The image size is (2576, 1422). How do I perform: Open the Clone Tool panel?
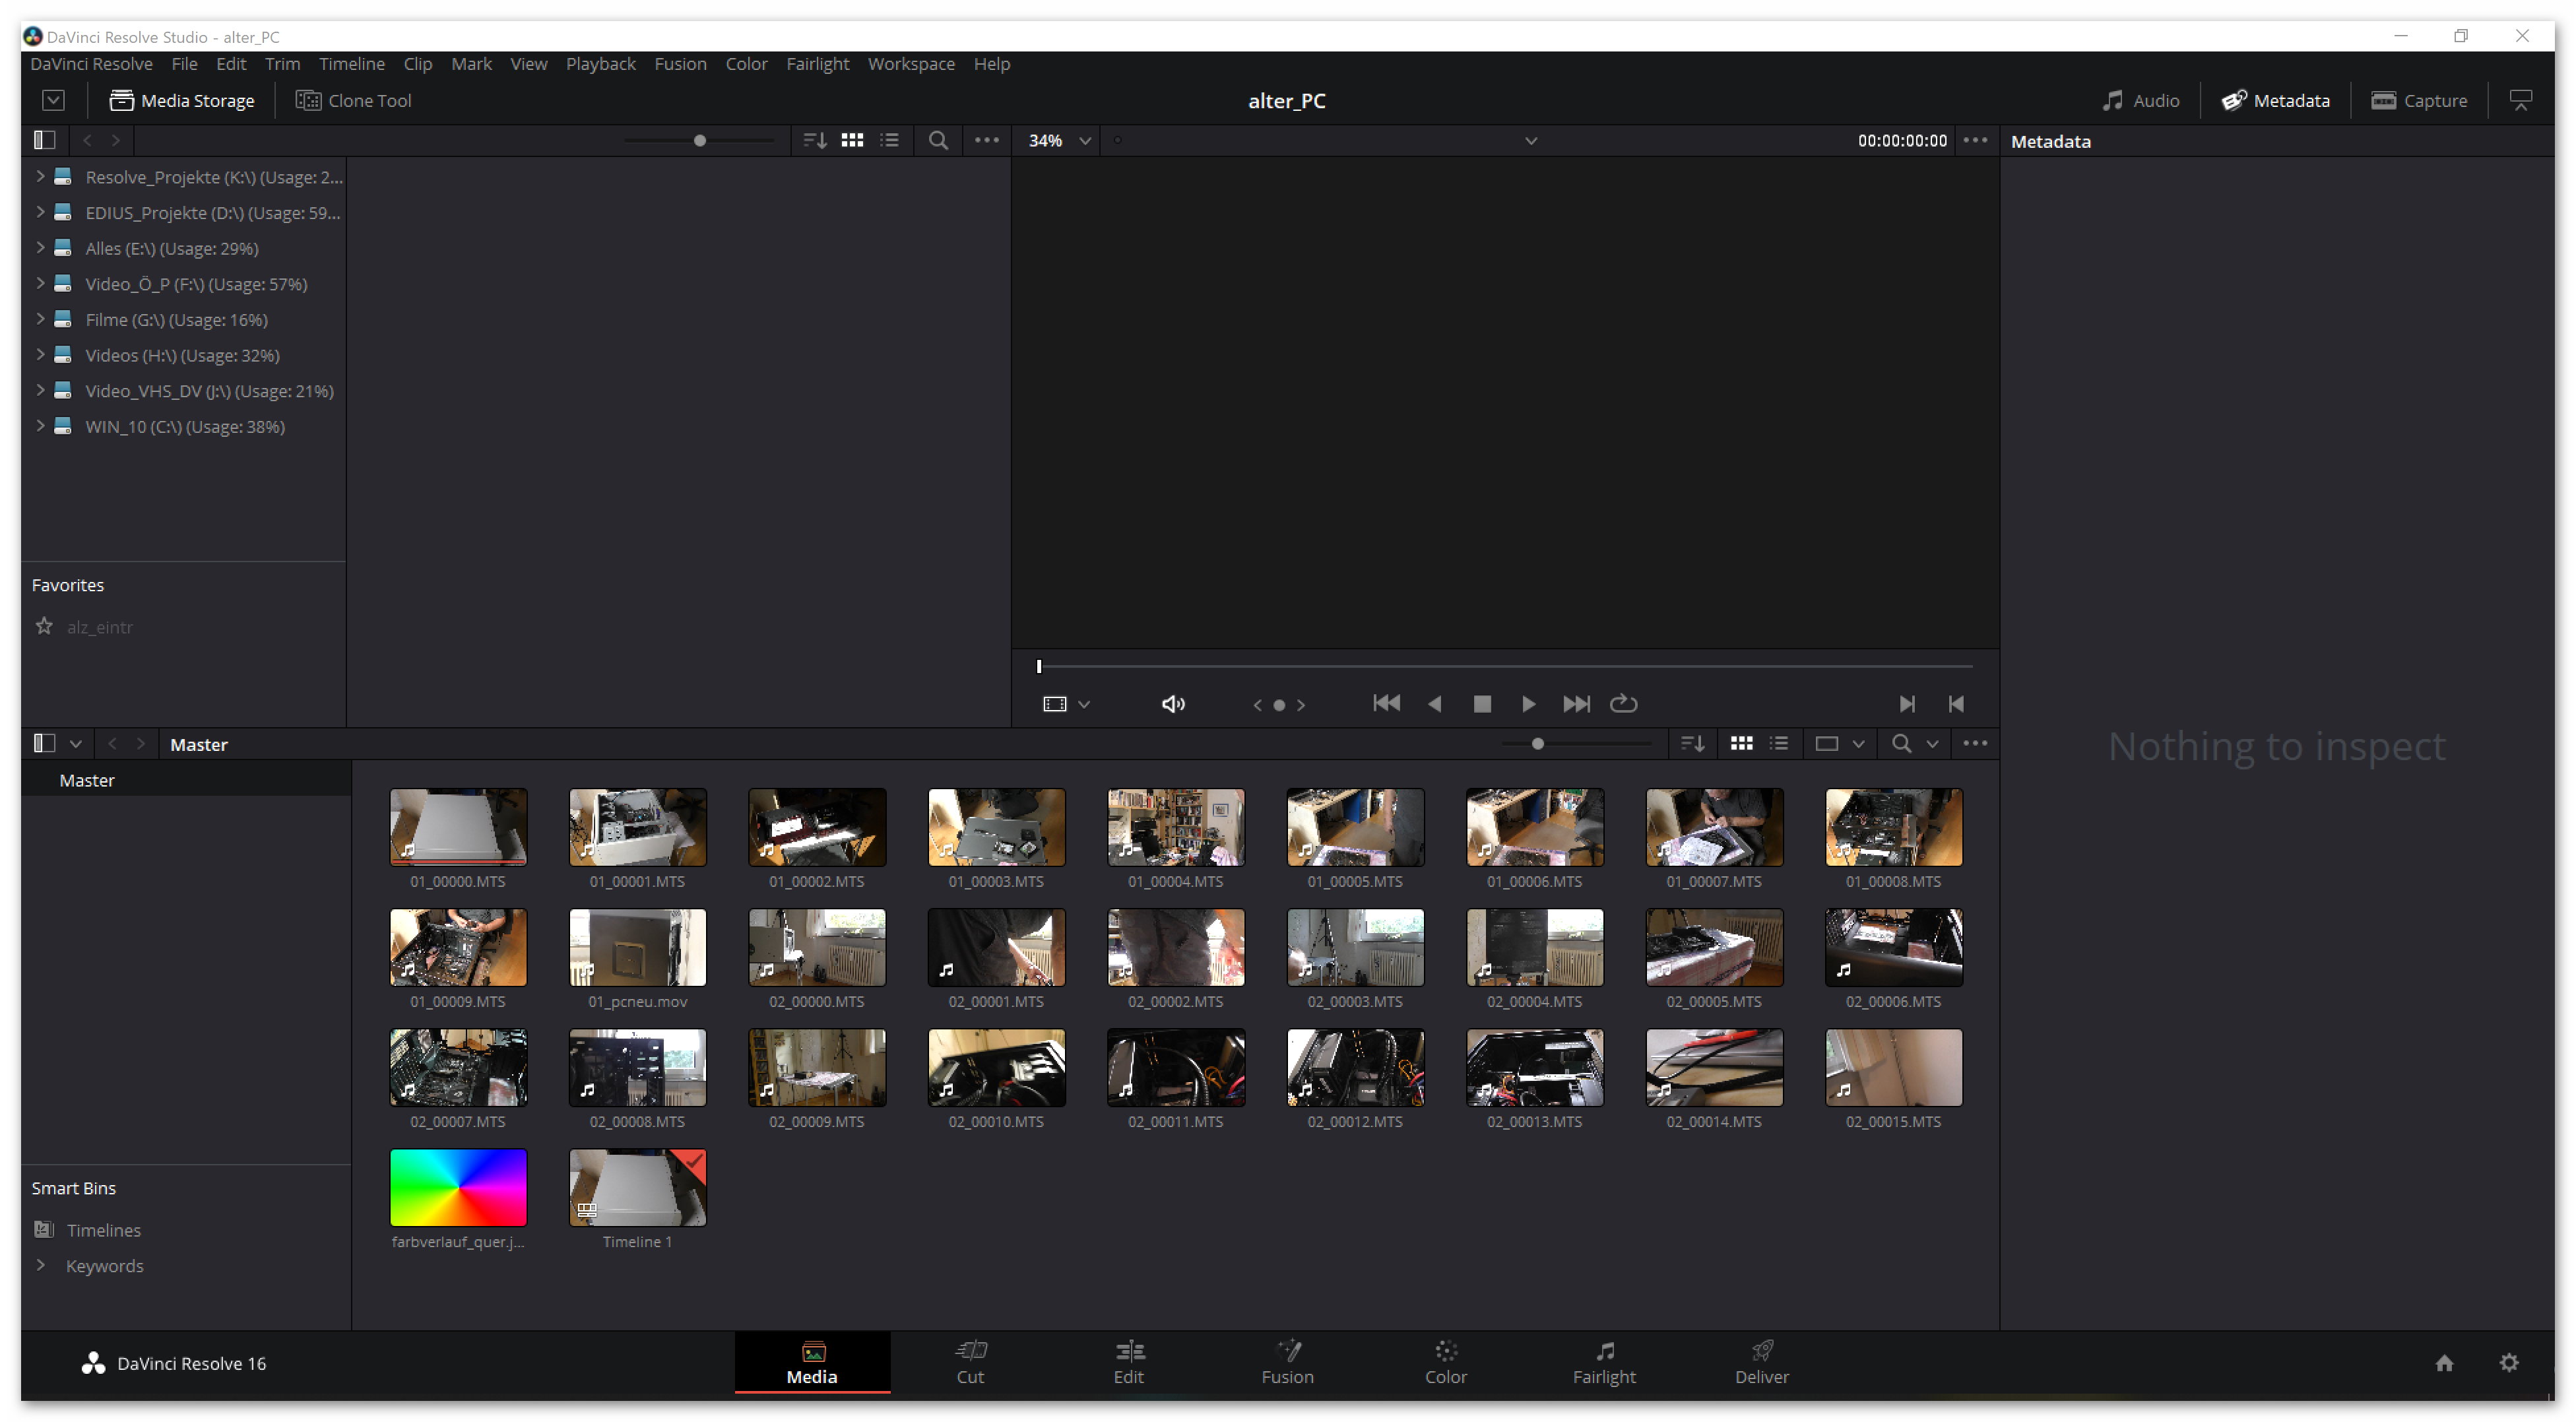coord(354,100)
